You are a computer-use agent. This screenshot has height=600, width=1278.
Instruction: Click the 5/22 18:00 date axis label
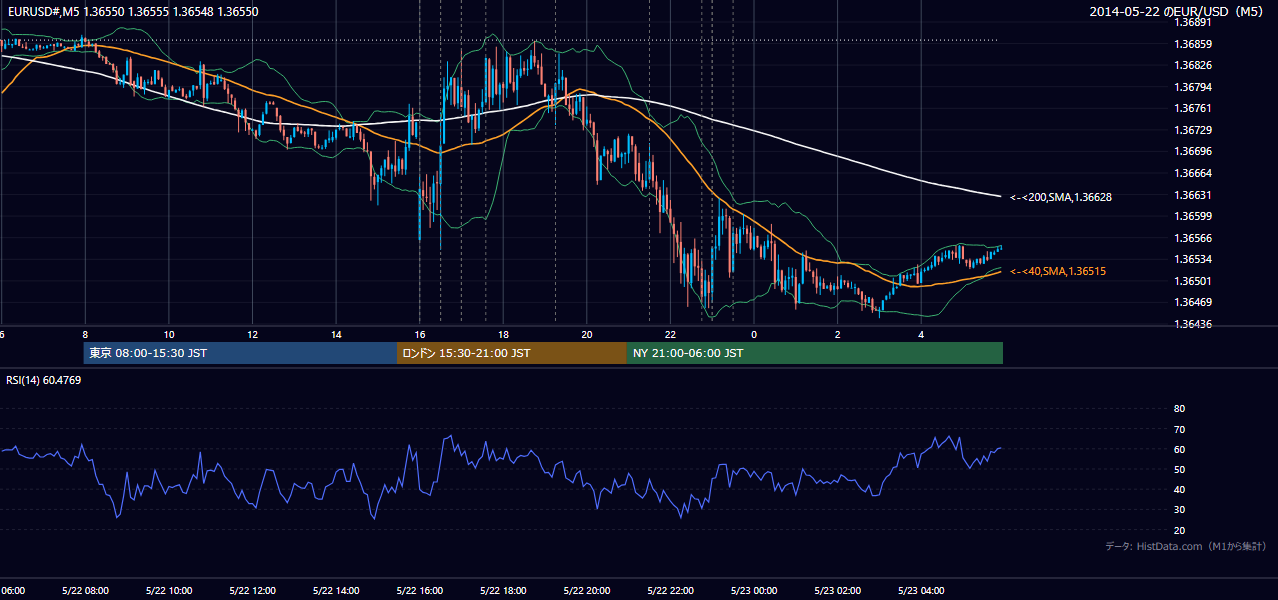coord(503,590)
